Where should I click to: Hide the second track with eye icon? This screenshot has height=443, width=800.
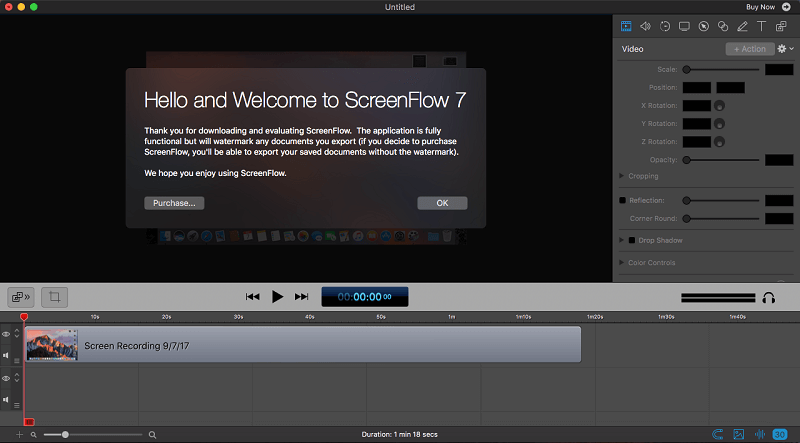tap(6, 378)
